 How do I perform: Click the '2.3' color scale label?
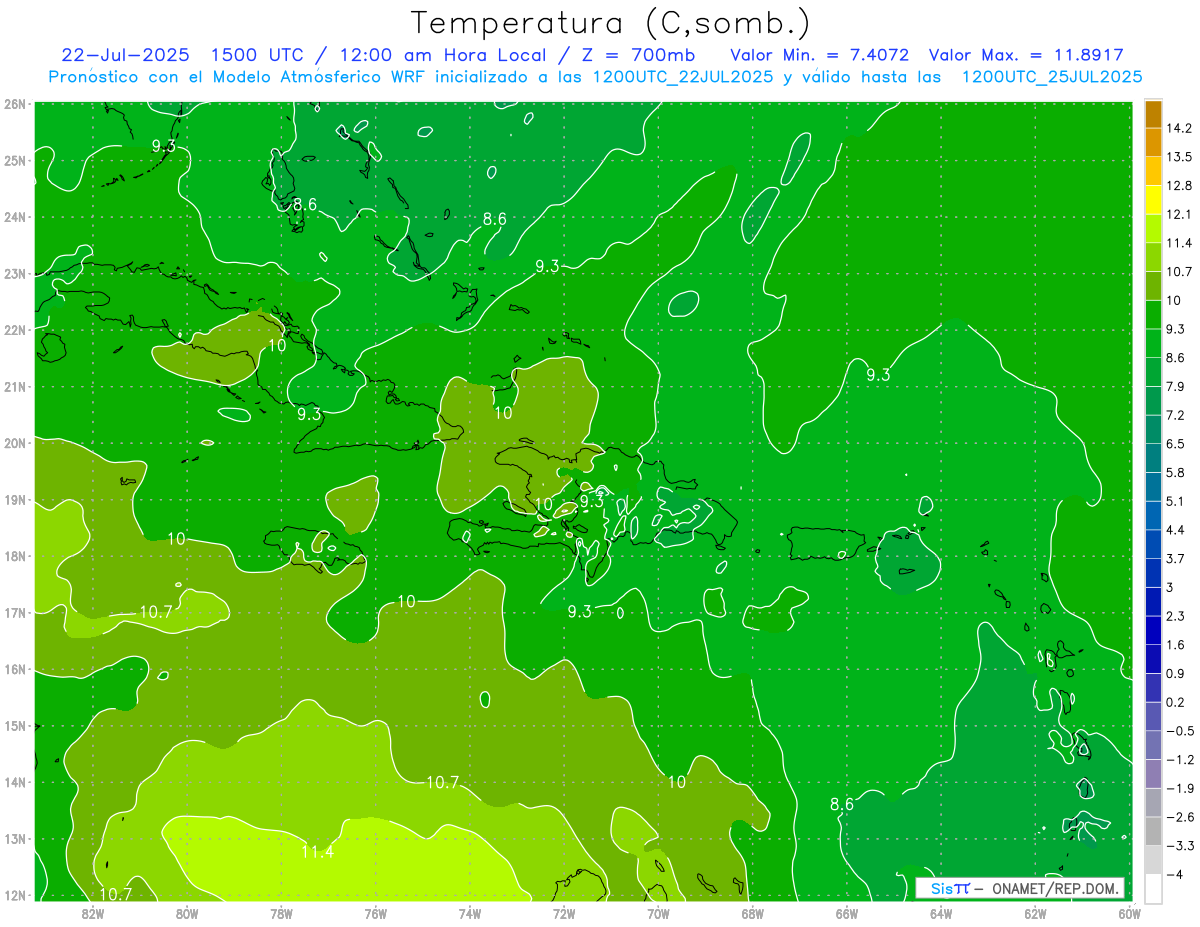click(x=1175, y=616)
